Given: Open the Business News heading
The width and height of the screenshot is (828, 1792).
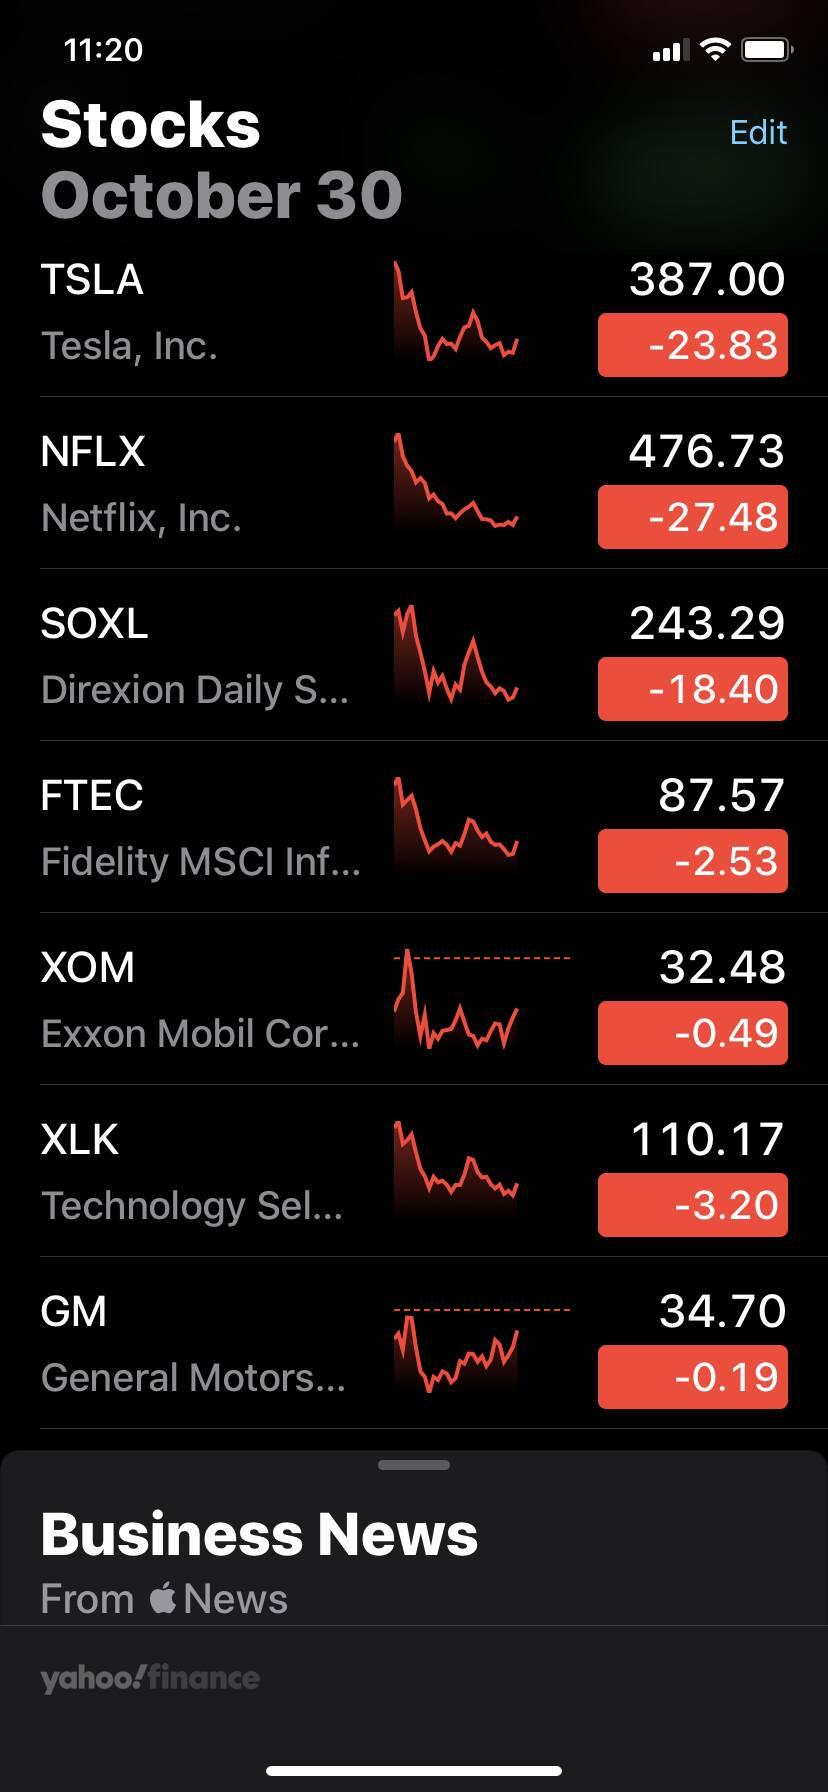Looking at the screenshot, I should click(259, 1534).
